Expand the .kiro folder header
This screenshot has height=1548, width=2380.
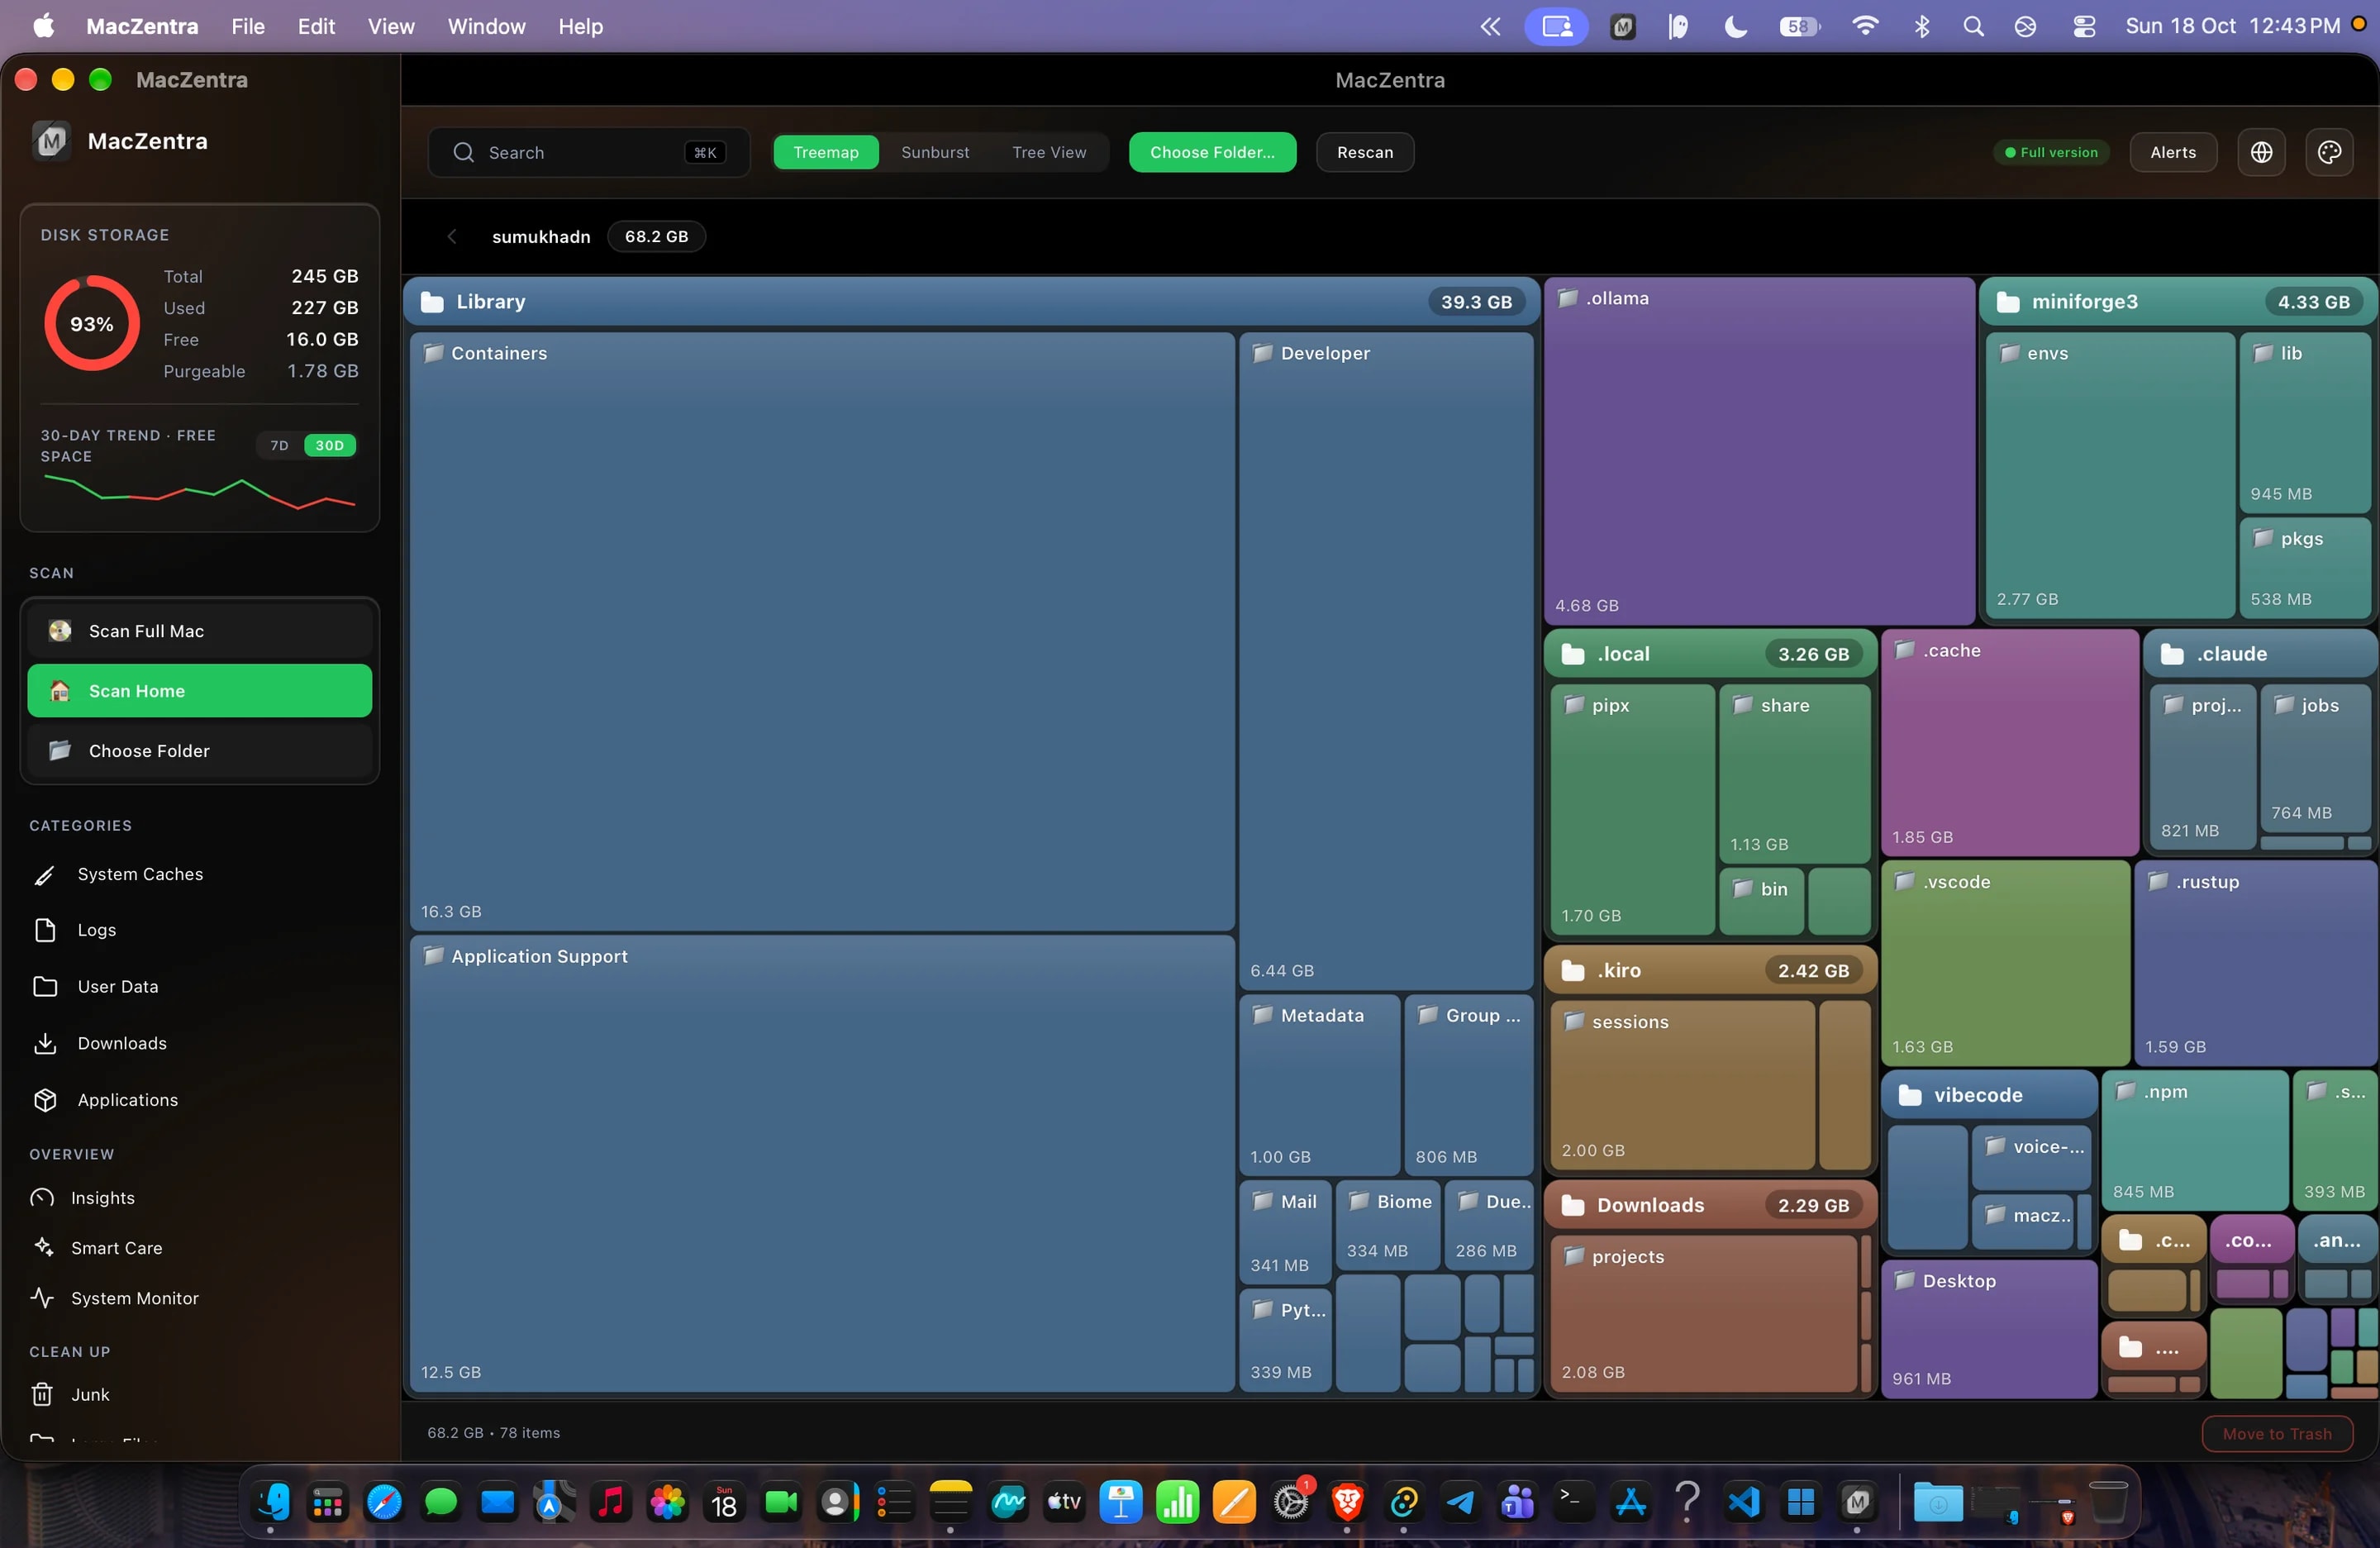coord(1710,971)
